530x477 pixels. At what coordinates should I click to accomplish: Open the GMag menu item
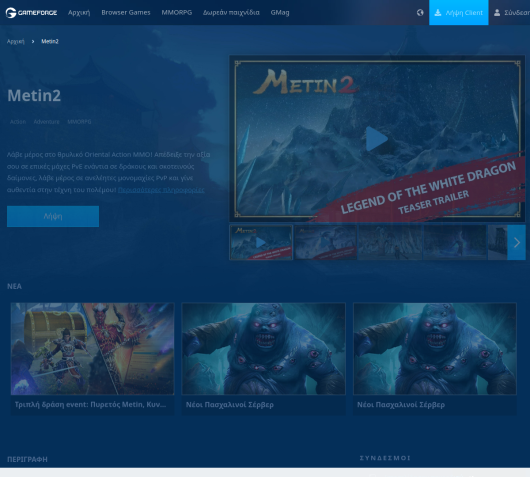click(280, 13)
